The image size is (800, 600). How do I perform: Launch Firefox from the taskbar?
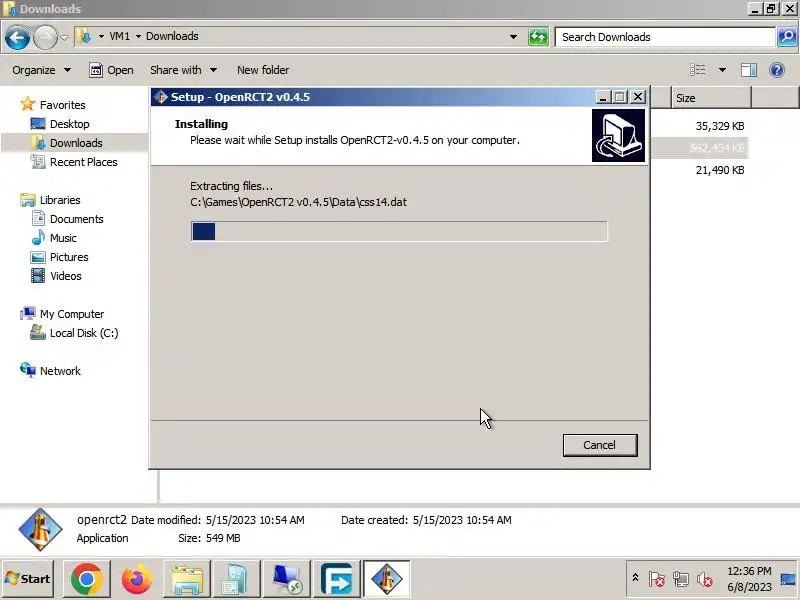(136, 579)
